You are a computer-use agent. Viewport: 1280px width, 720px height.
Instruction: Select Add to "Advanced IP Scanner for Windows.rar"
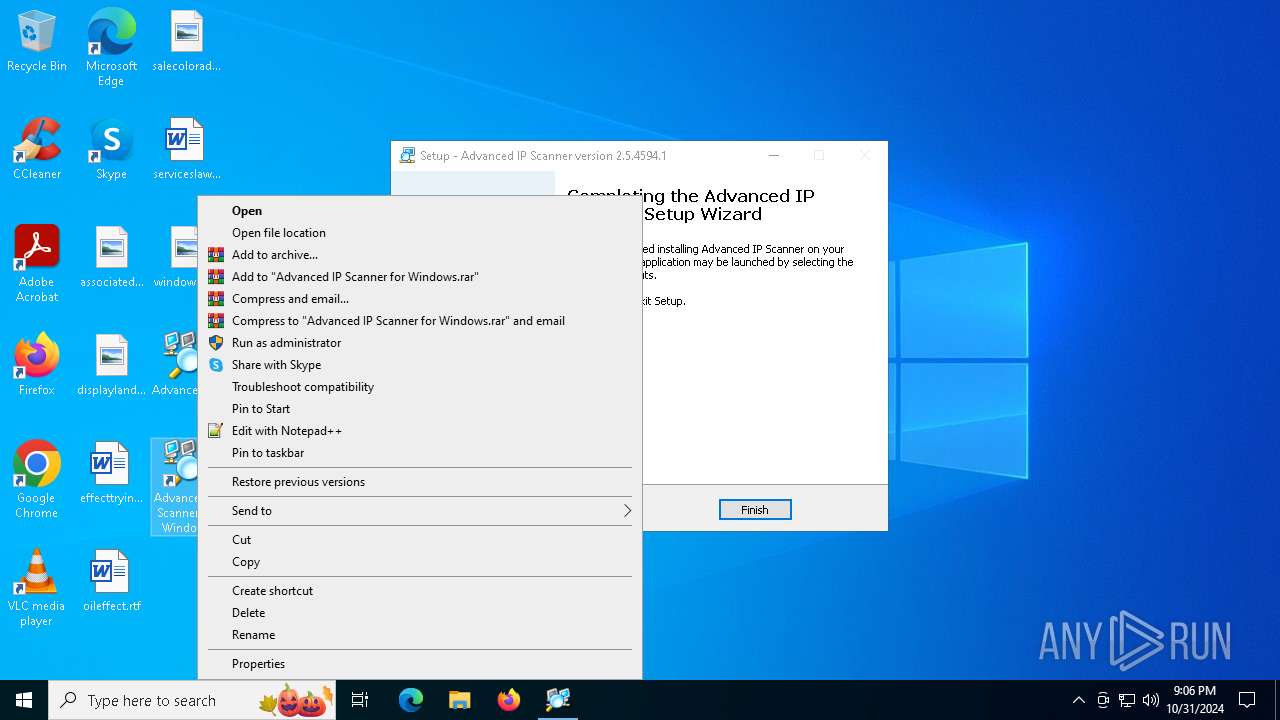[420, 277]
